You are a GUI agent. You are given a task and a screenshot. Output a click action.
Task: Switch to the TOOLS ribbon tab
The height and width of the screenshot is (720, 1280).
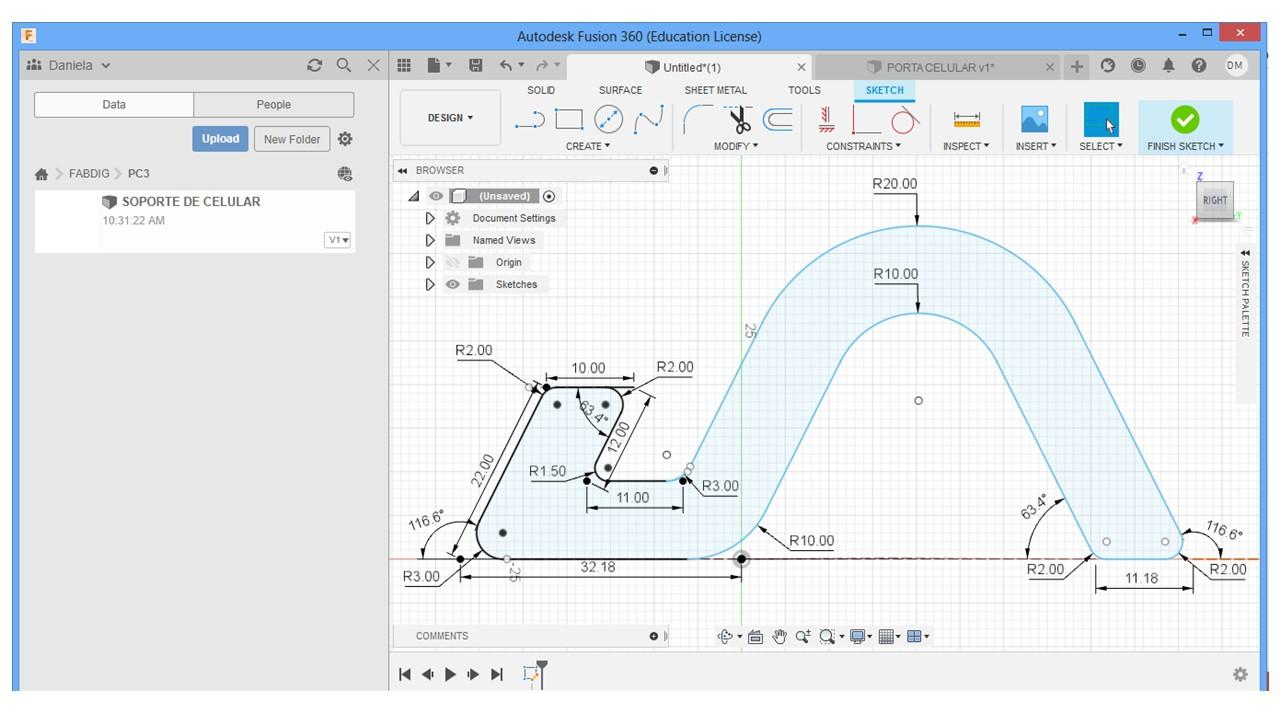[804, 90]
